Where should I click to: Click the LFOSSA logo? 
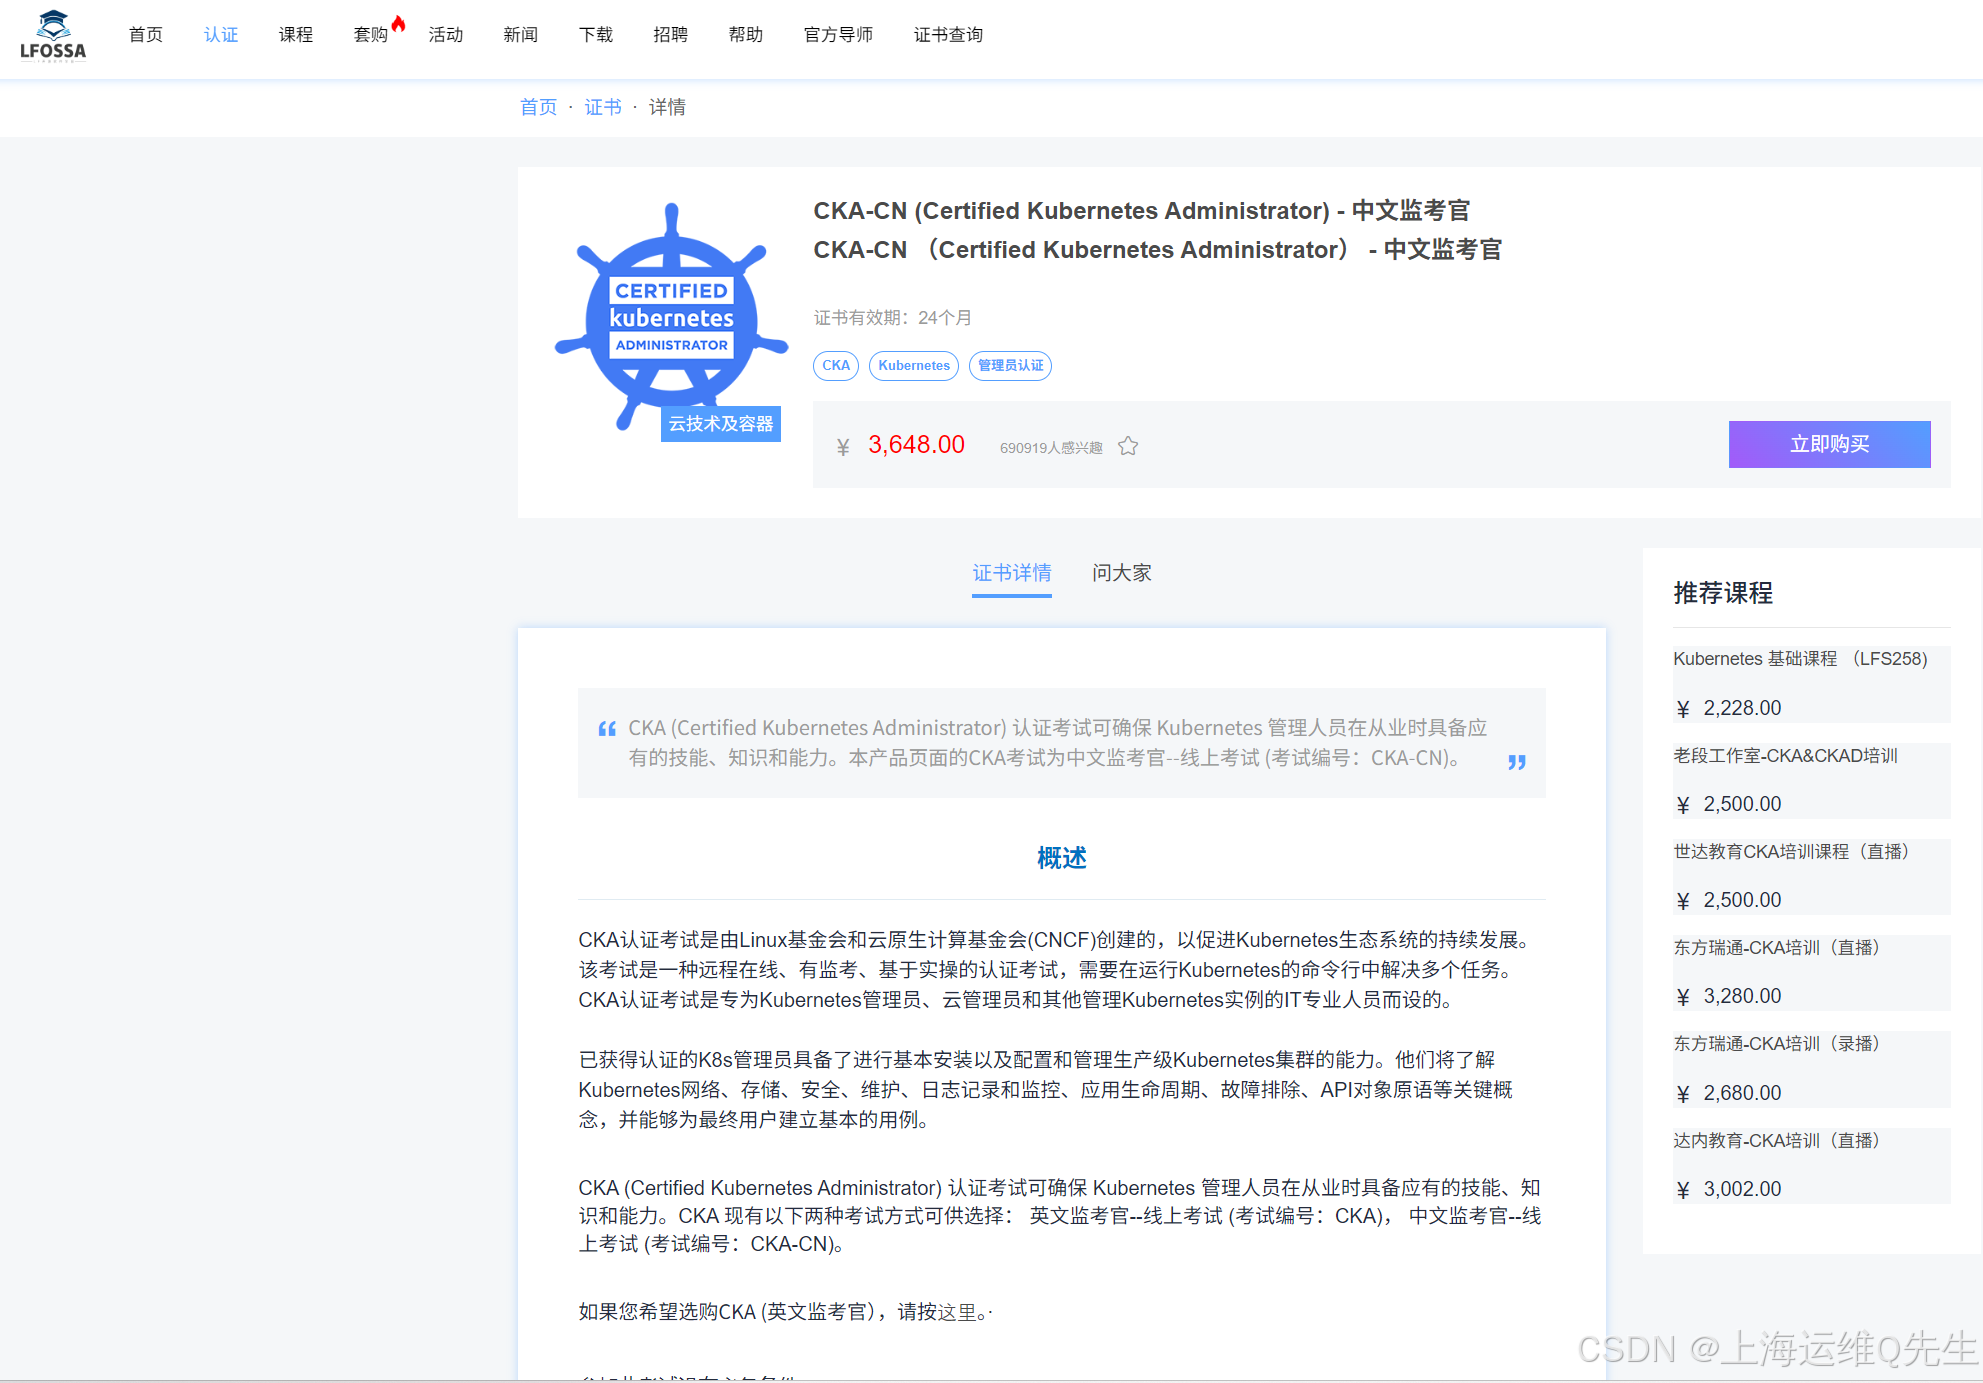click(x=53, y=36)
